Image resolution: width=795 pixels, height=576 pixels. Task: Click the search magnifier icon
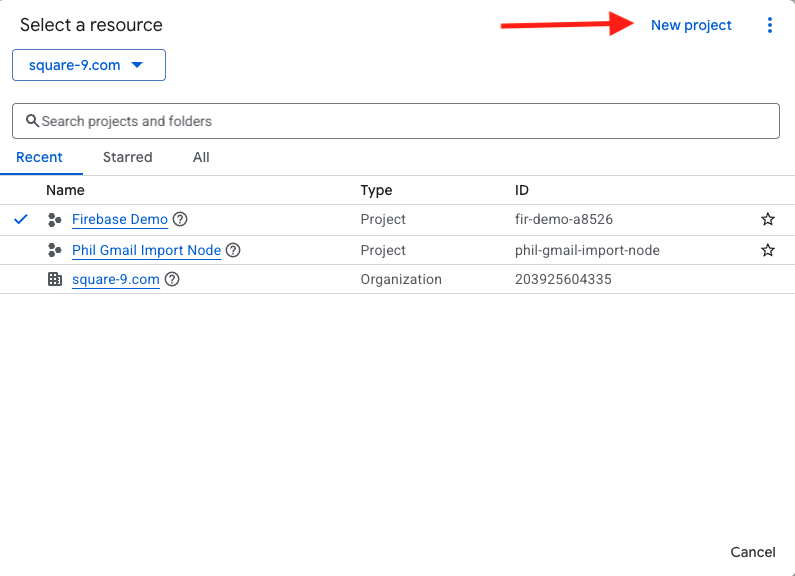tap(32, 121)
